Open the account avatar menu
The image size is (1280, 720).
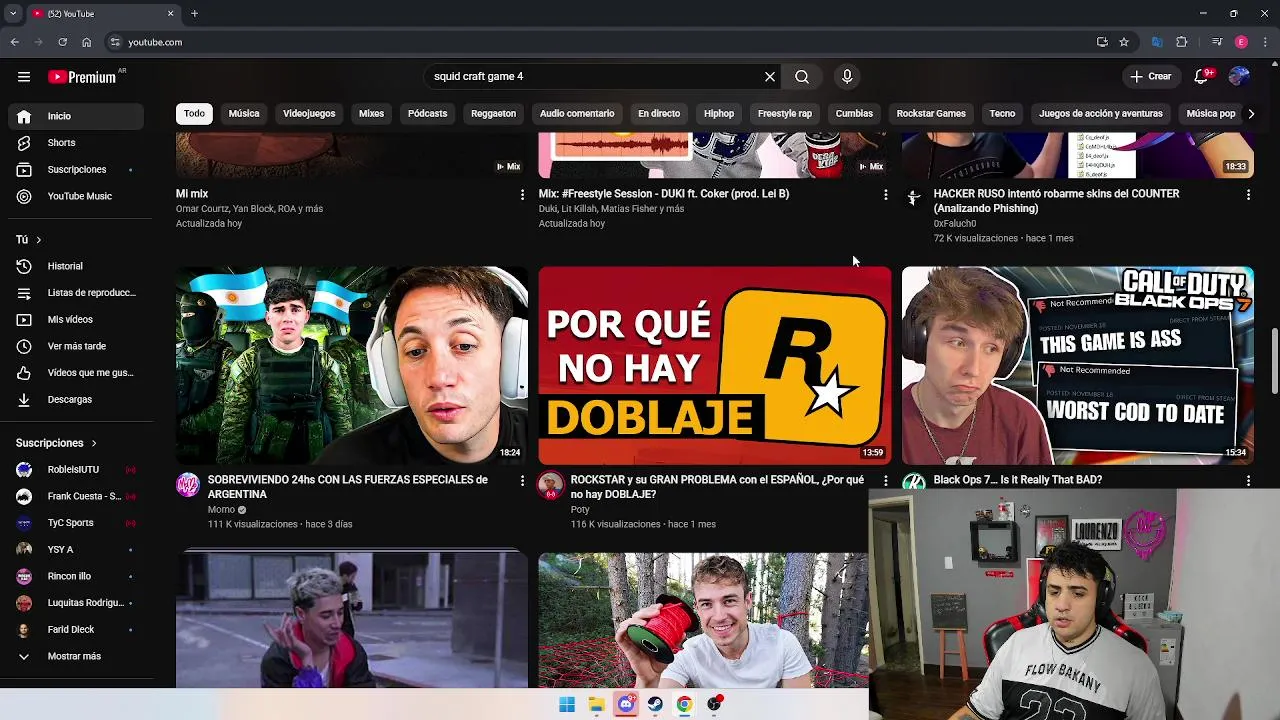1239,76
